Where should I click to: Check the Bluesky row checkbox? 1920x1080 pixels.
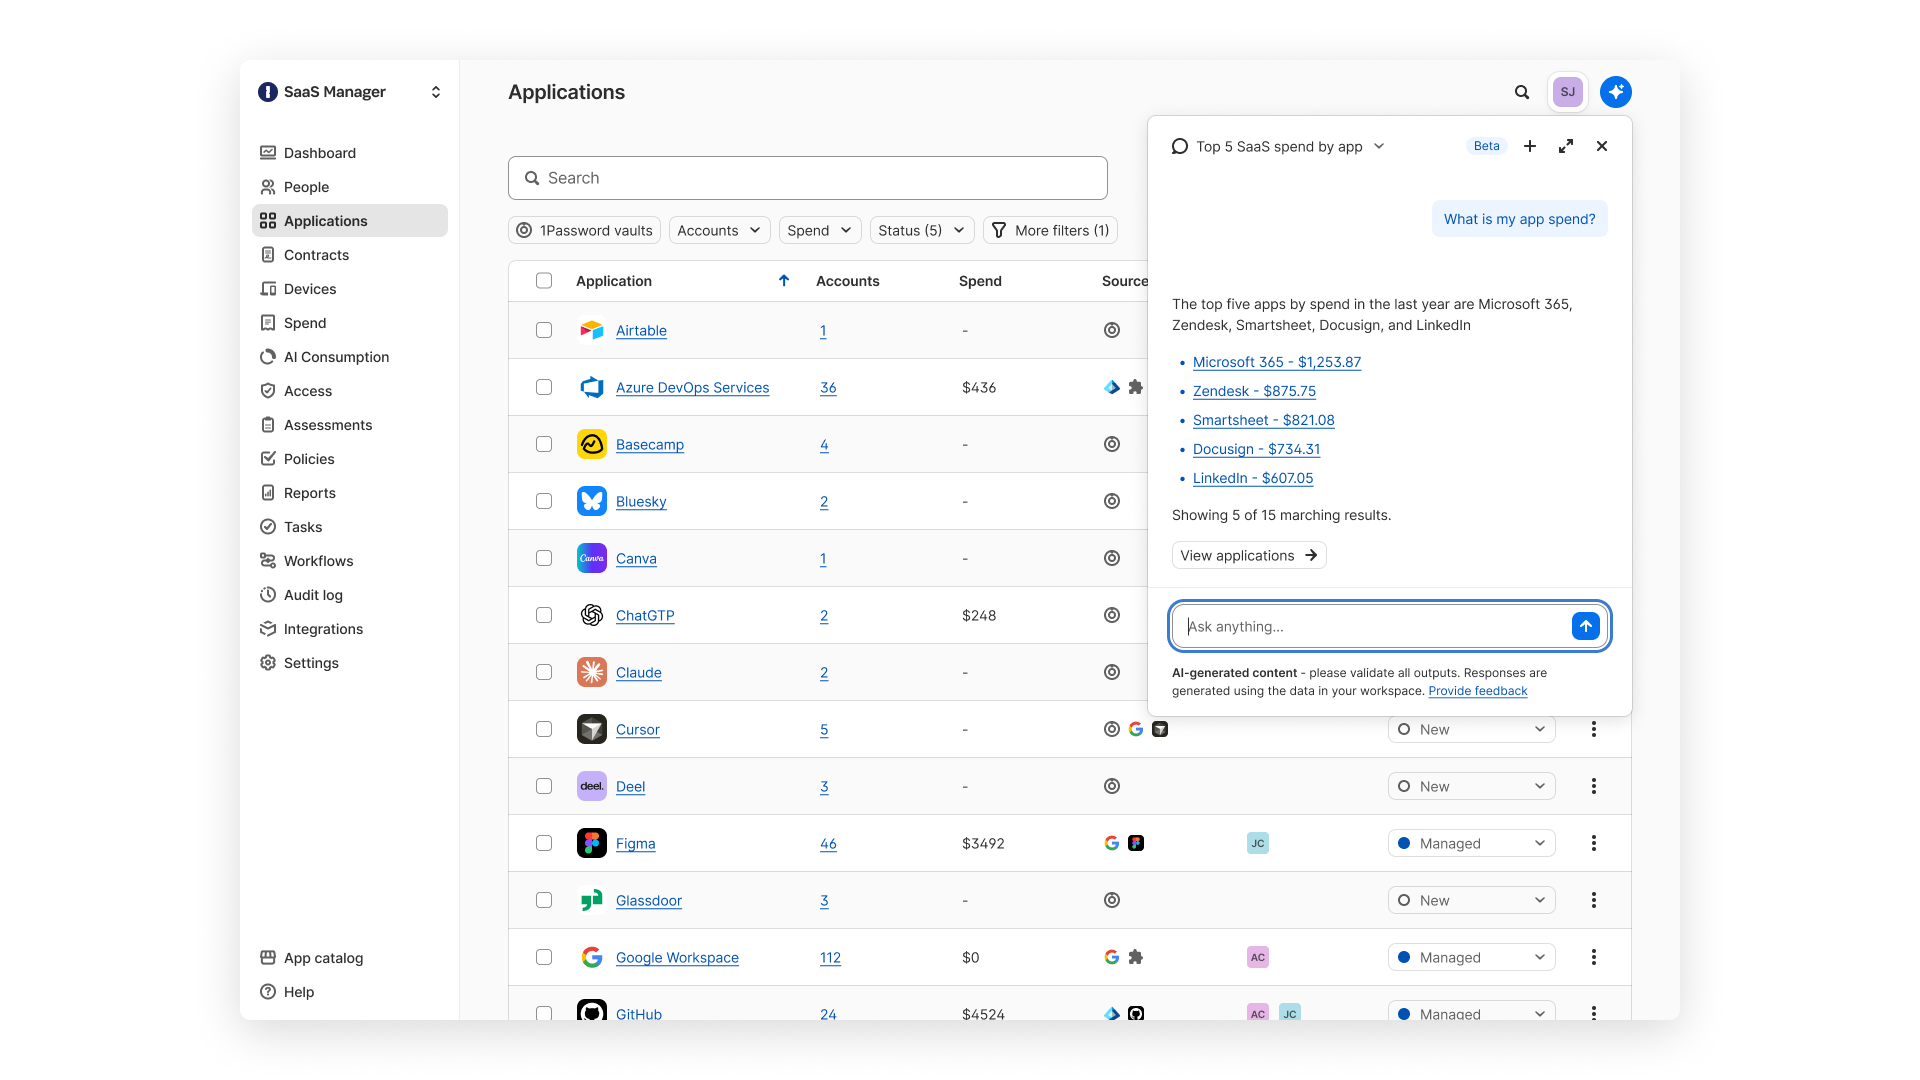pos(544,501)
